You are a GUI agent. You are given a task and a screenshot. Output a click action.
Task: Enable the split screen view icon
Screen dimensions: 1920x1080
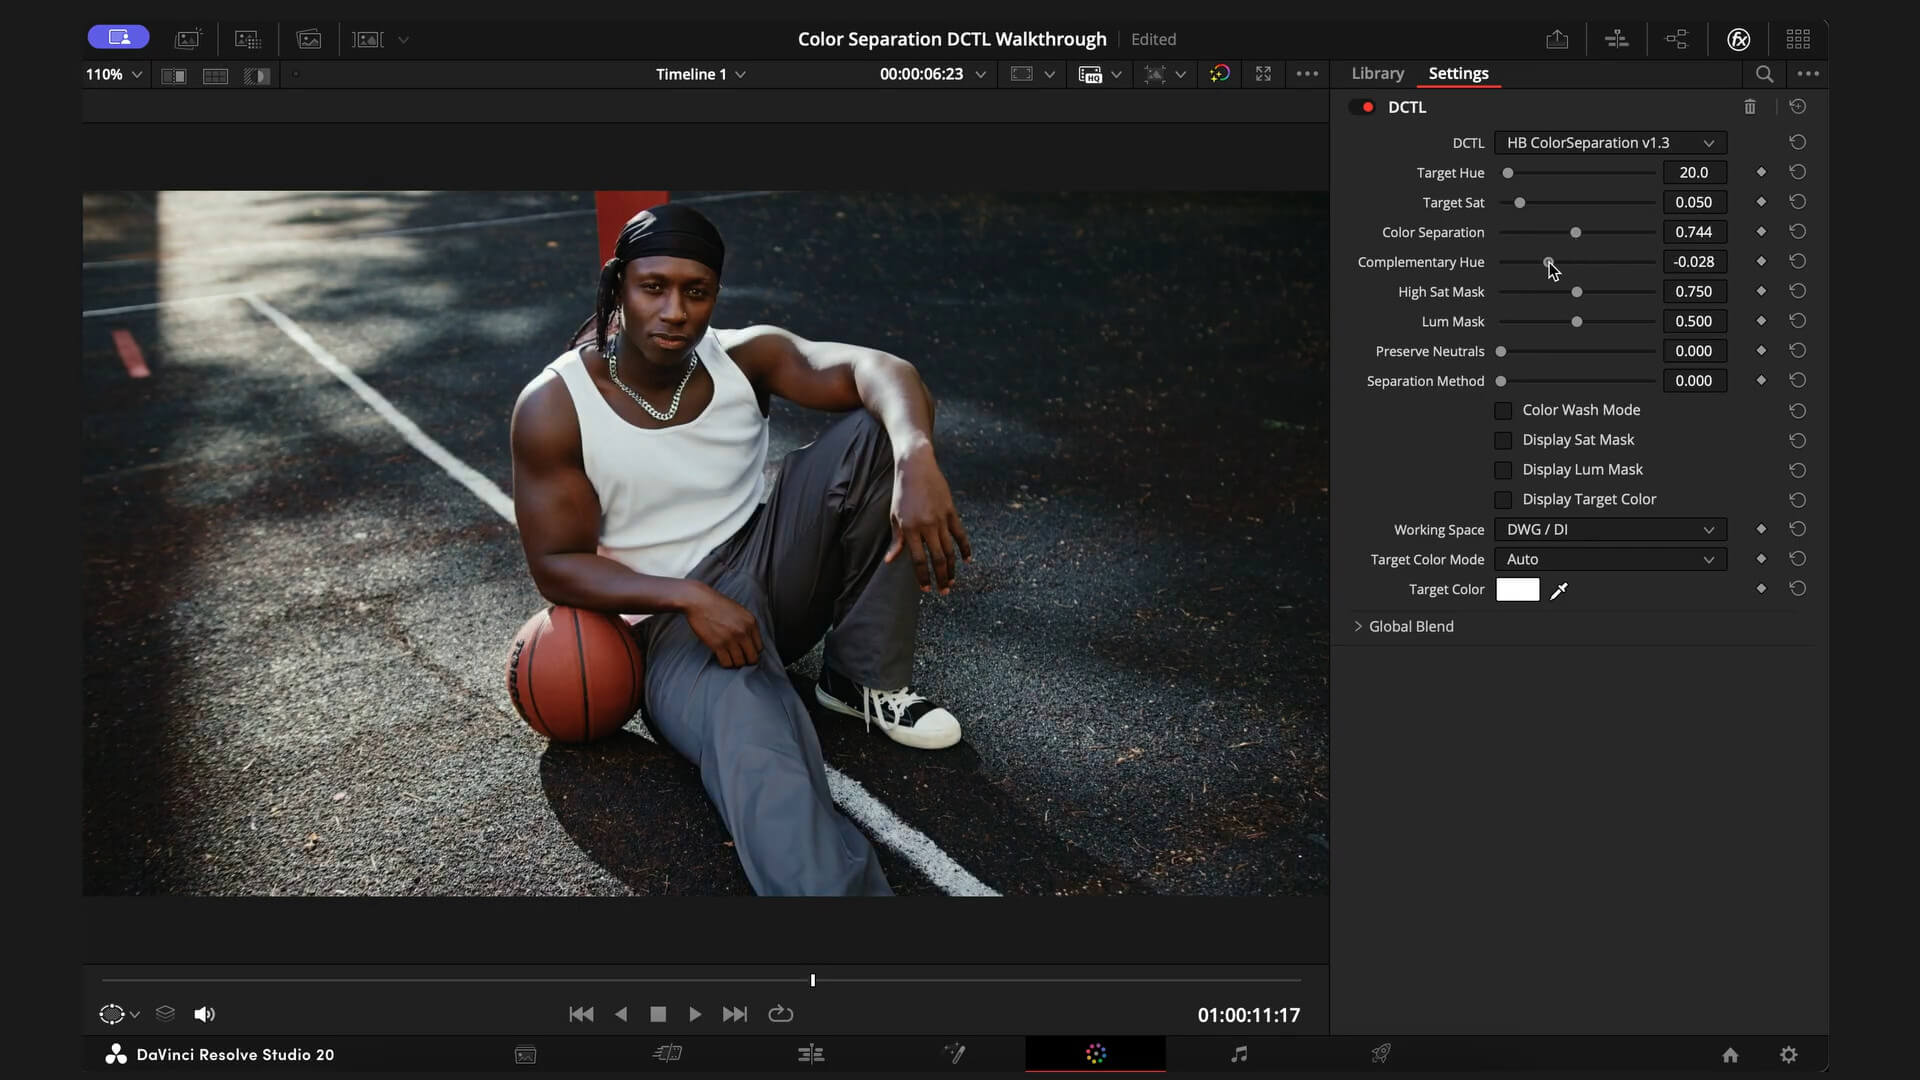pos(215,76)
